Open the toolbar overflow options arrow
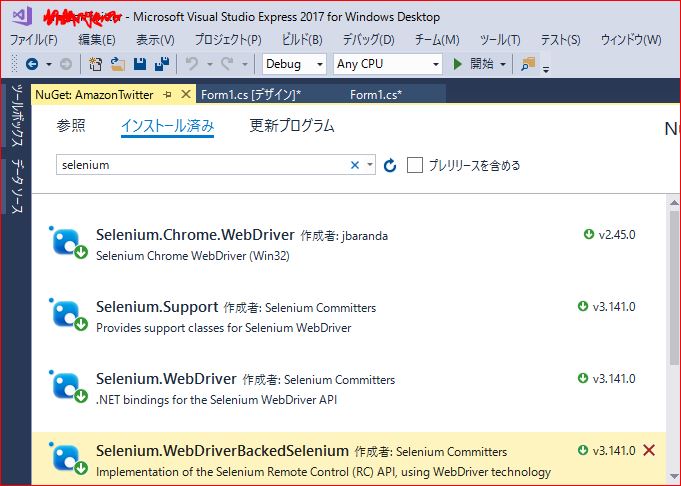Image resolution: width=681 pixels, height=486 pixels. [x=546, y=68]
